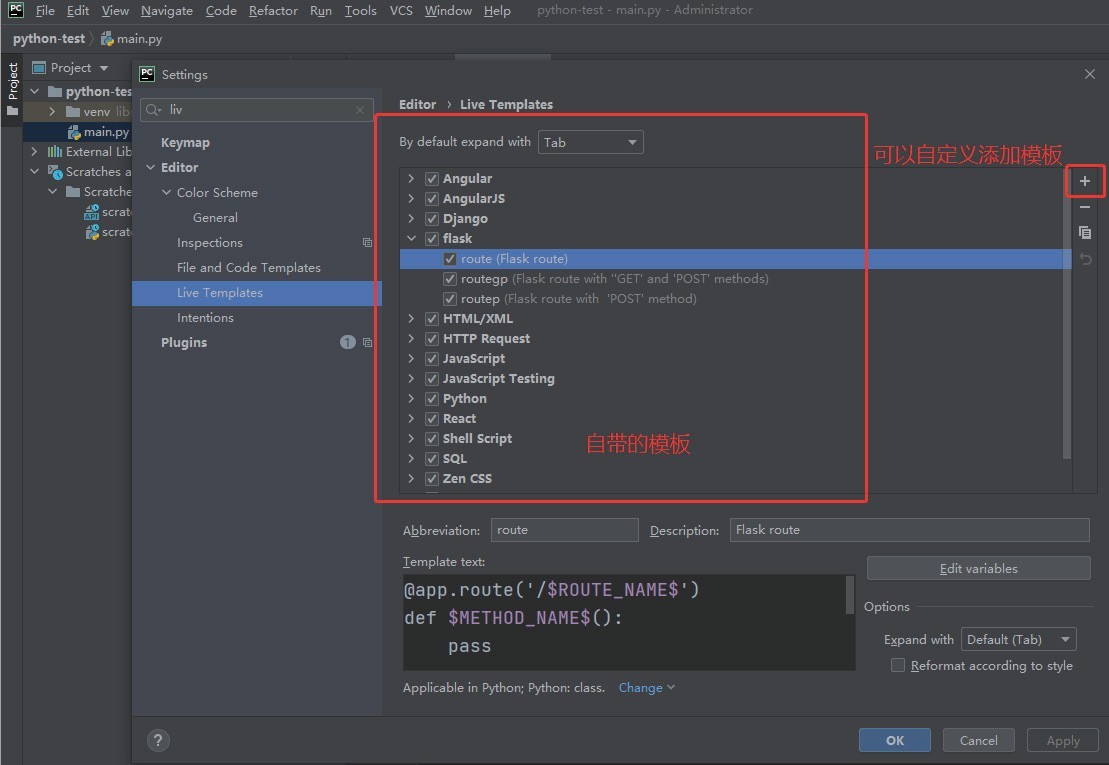Collapse the Color Scheme settings node
This screenshot has height=765, width=1109.
point(166,192)
